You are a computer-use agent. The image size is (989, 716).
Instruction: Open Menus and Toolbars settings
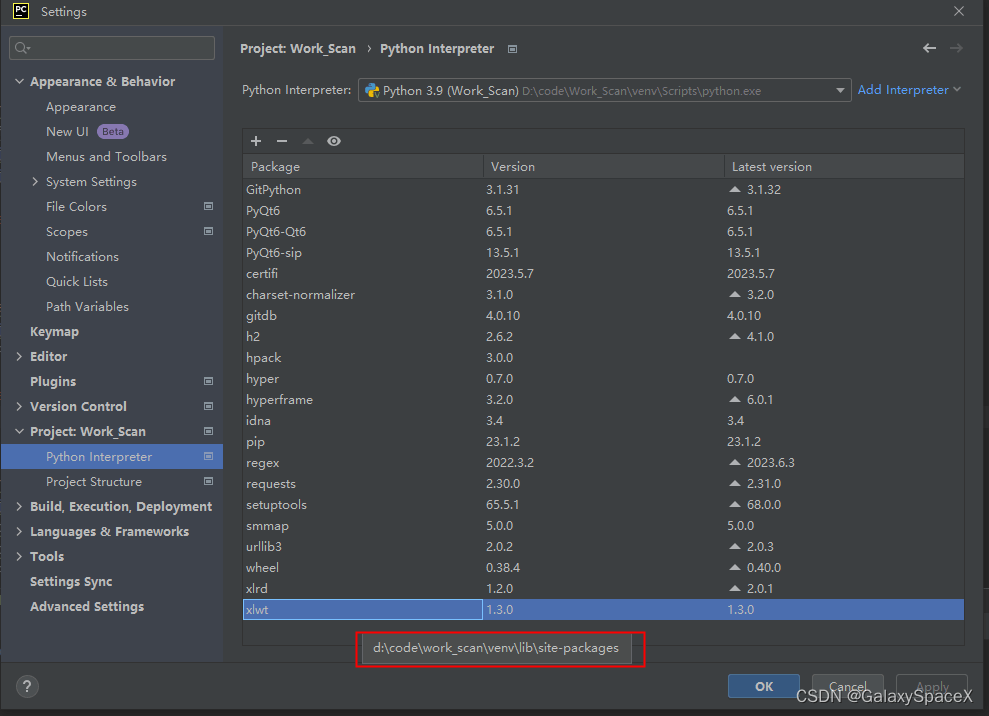pyautogui.click(x=107, y=156)
